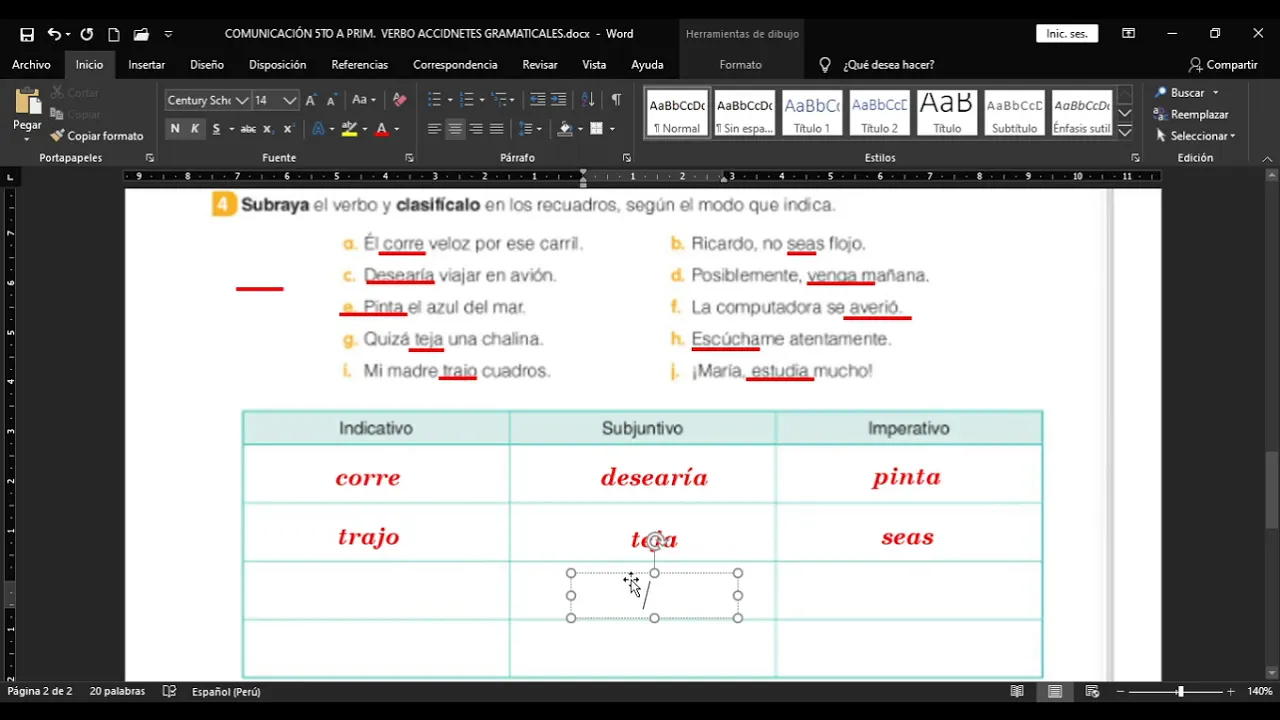
Task: Apply red font color swatch
Action: point(381,129)
